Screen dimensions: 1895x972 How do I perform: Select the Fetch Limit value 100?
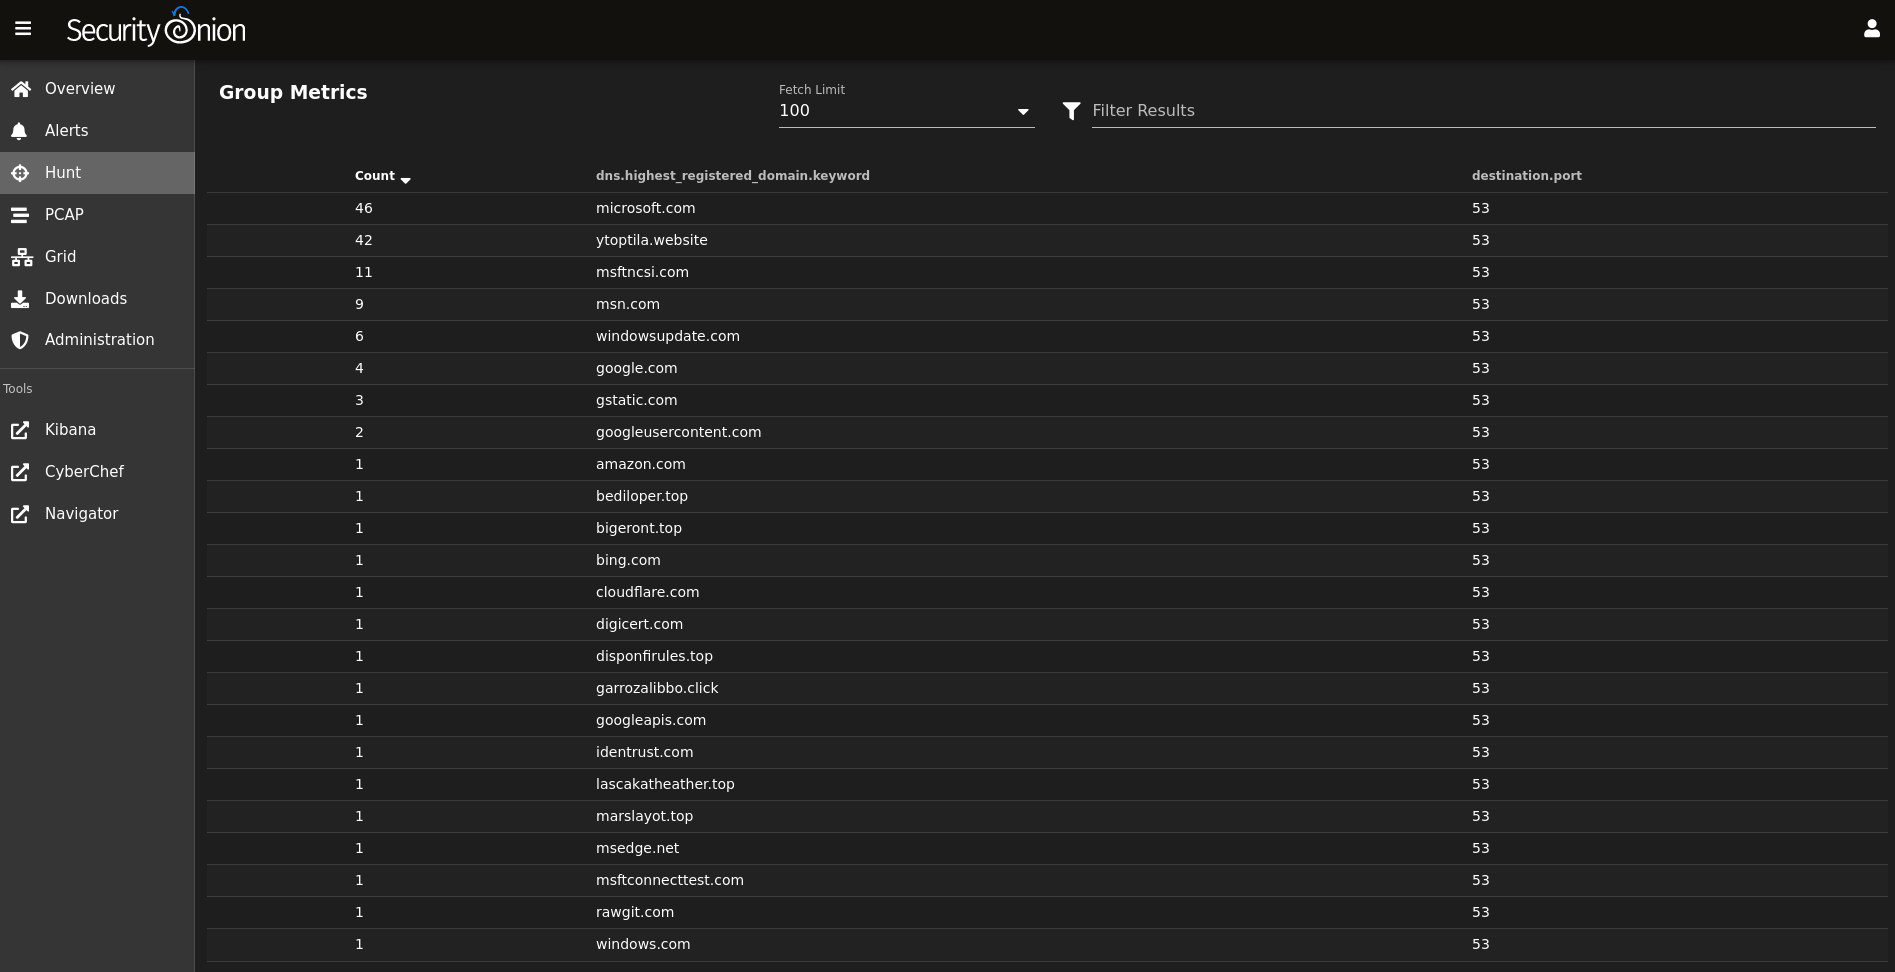pyautogui.click(x=794, y=111)
